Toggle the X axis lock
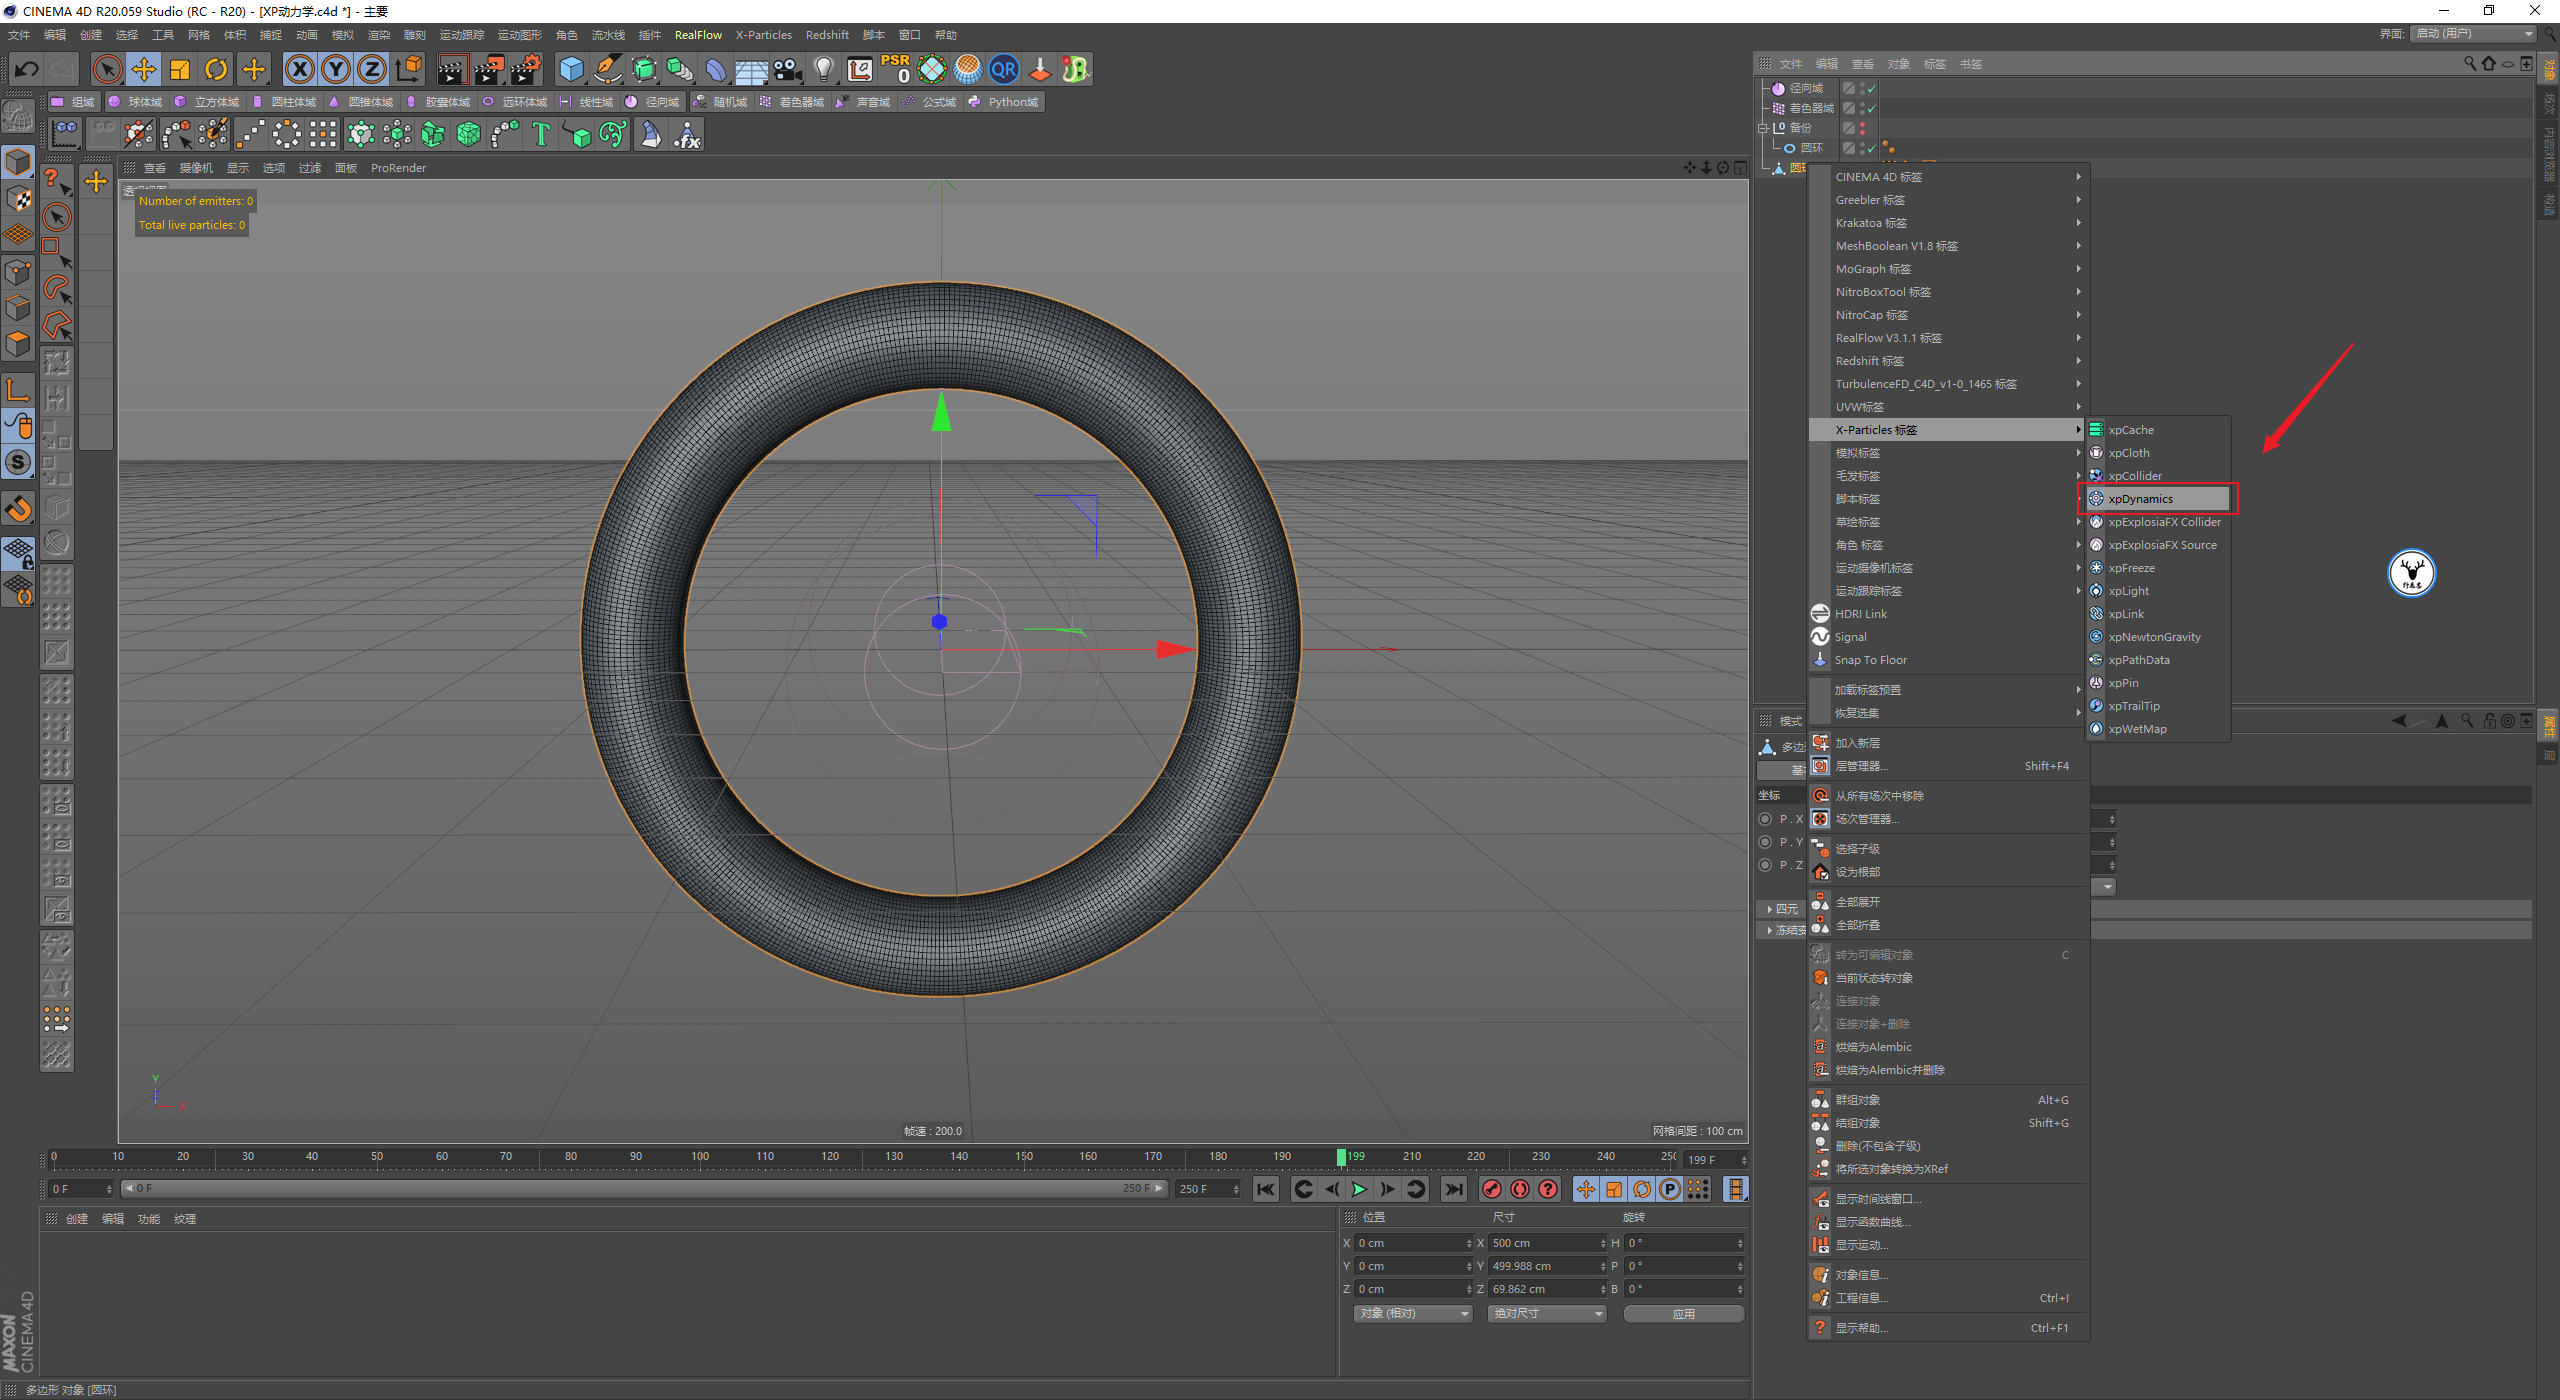This screenshot has height=1400, width=2560. (x=300, y=69)
